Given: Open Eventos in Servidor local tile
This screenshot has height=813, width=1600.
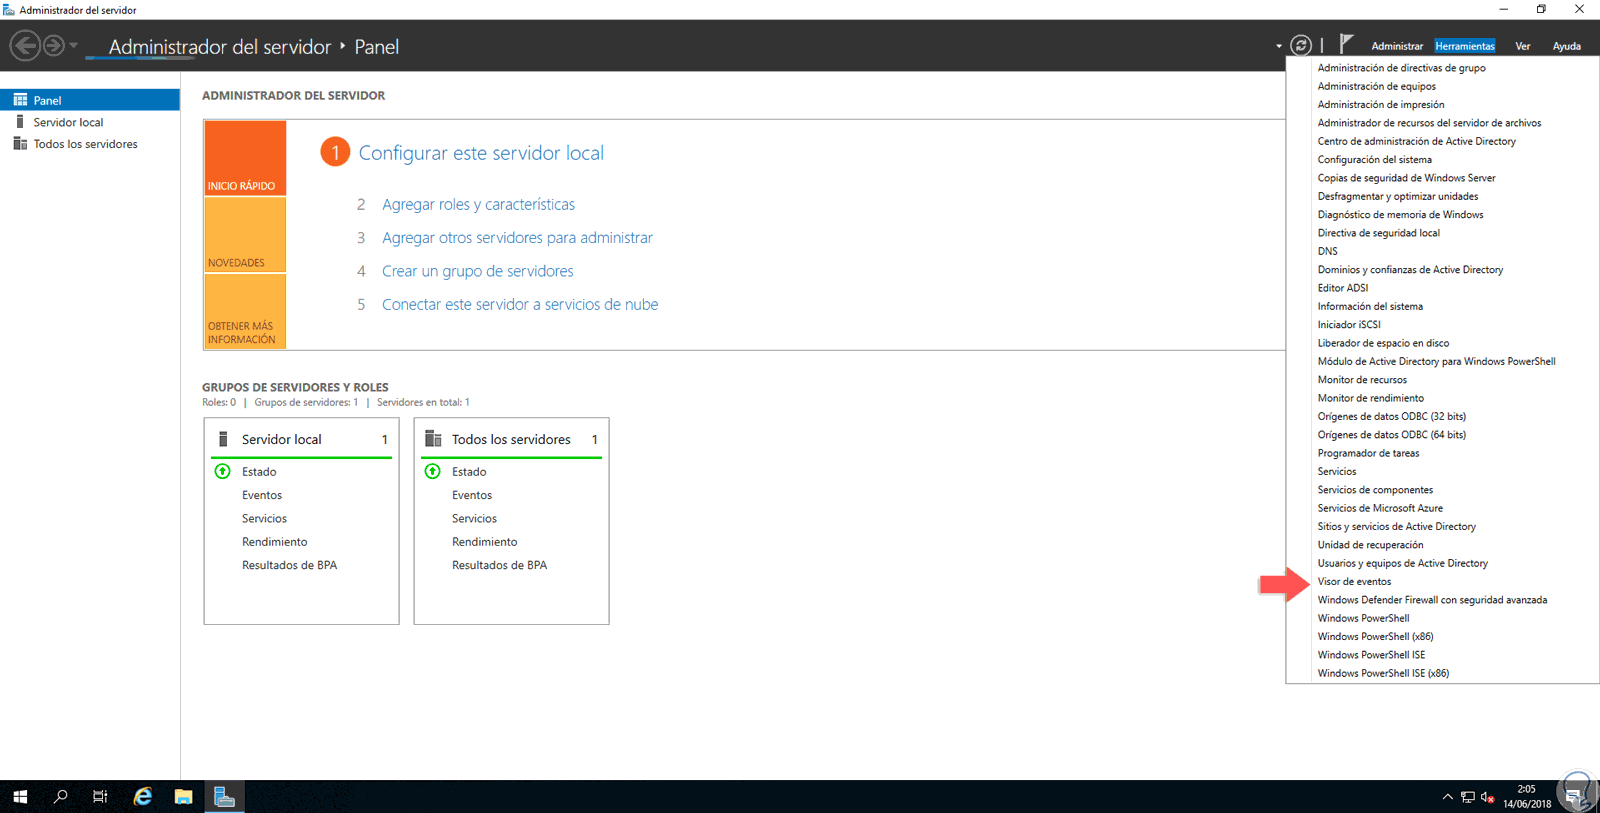Looking at the screenshot, I should pyautogui.click(x=262, y=495).
